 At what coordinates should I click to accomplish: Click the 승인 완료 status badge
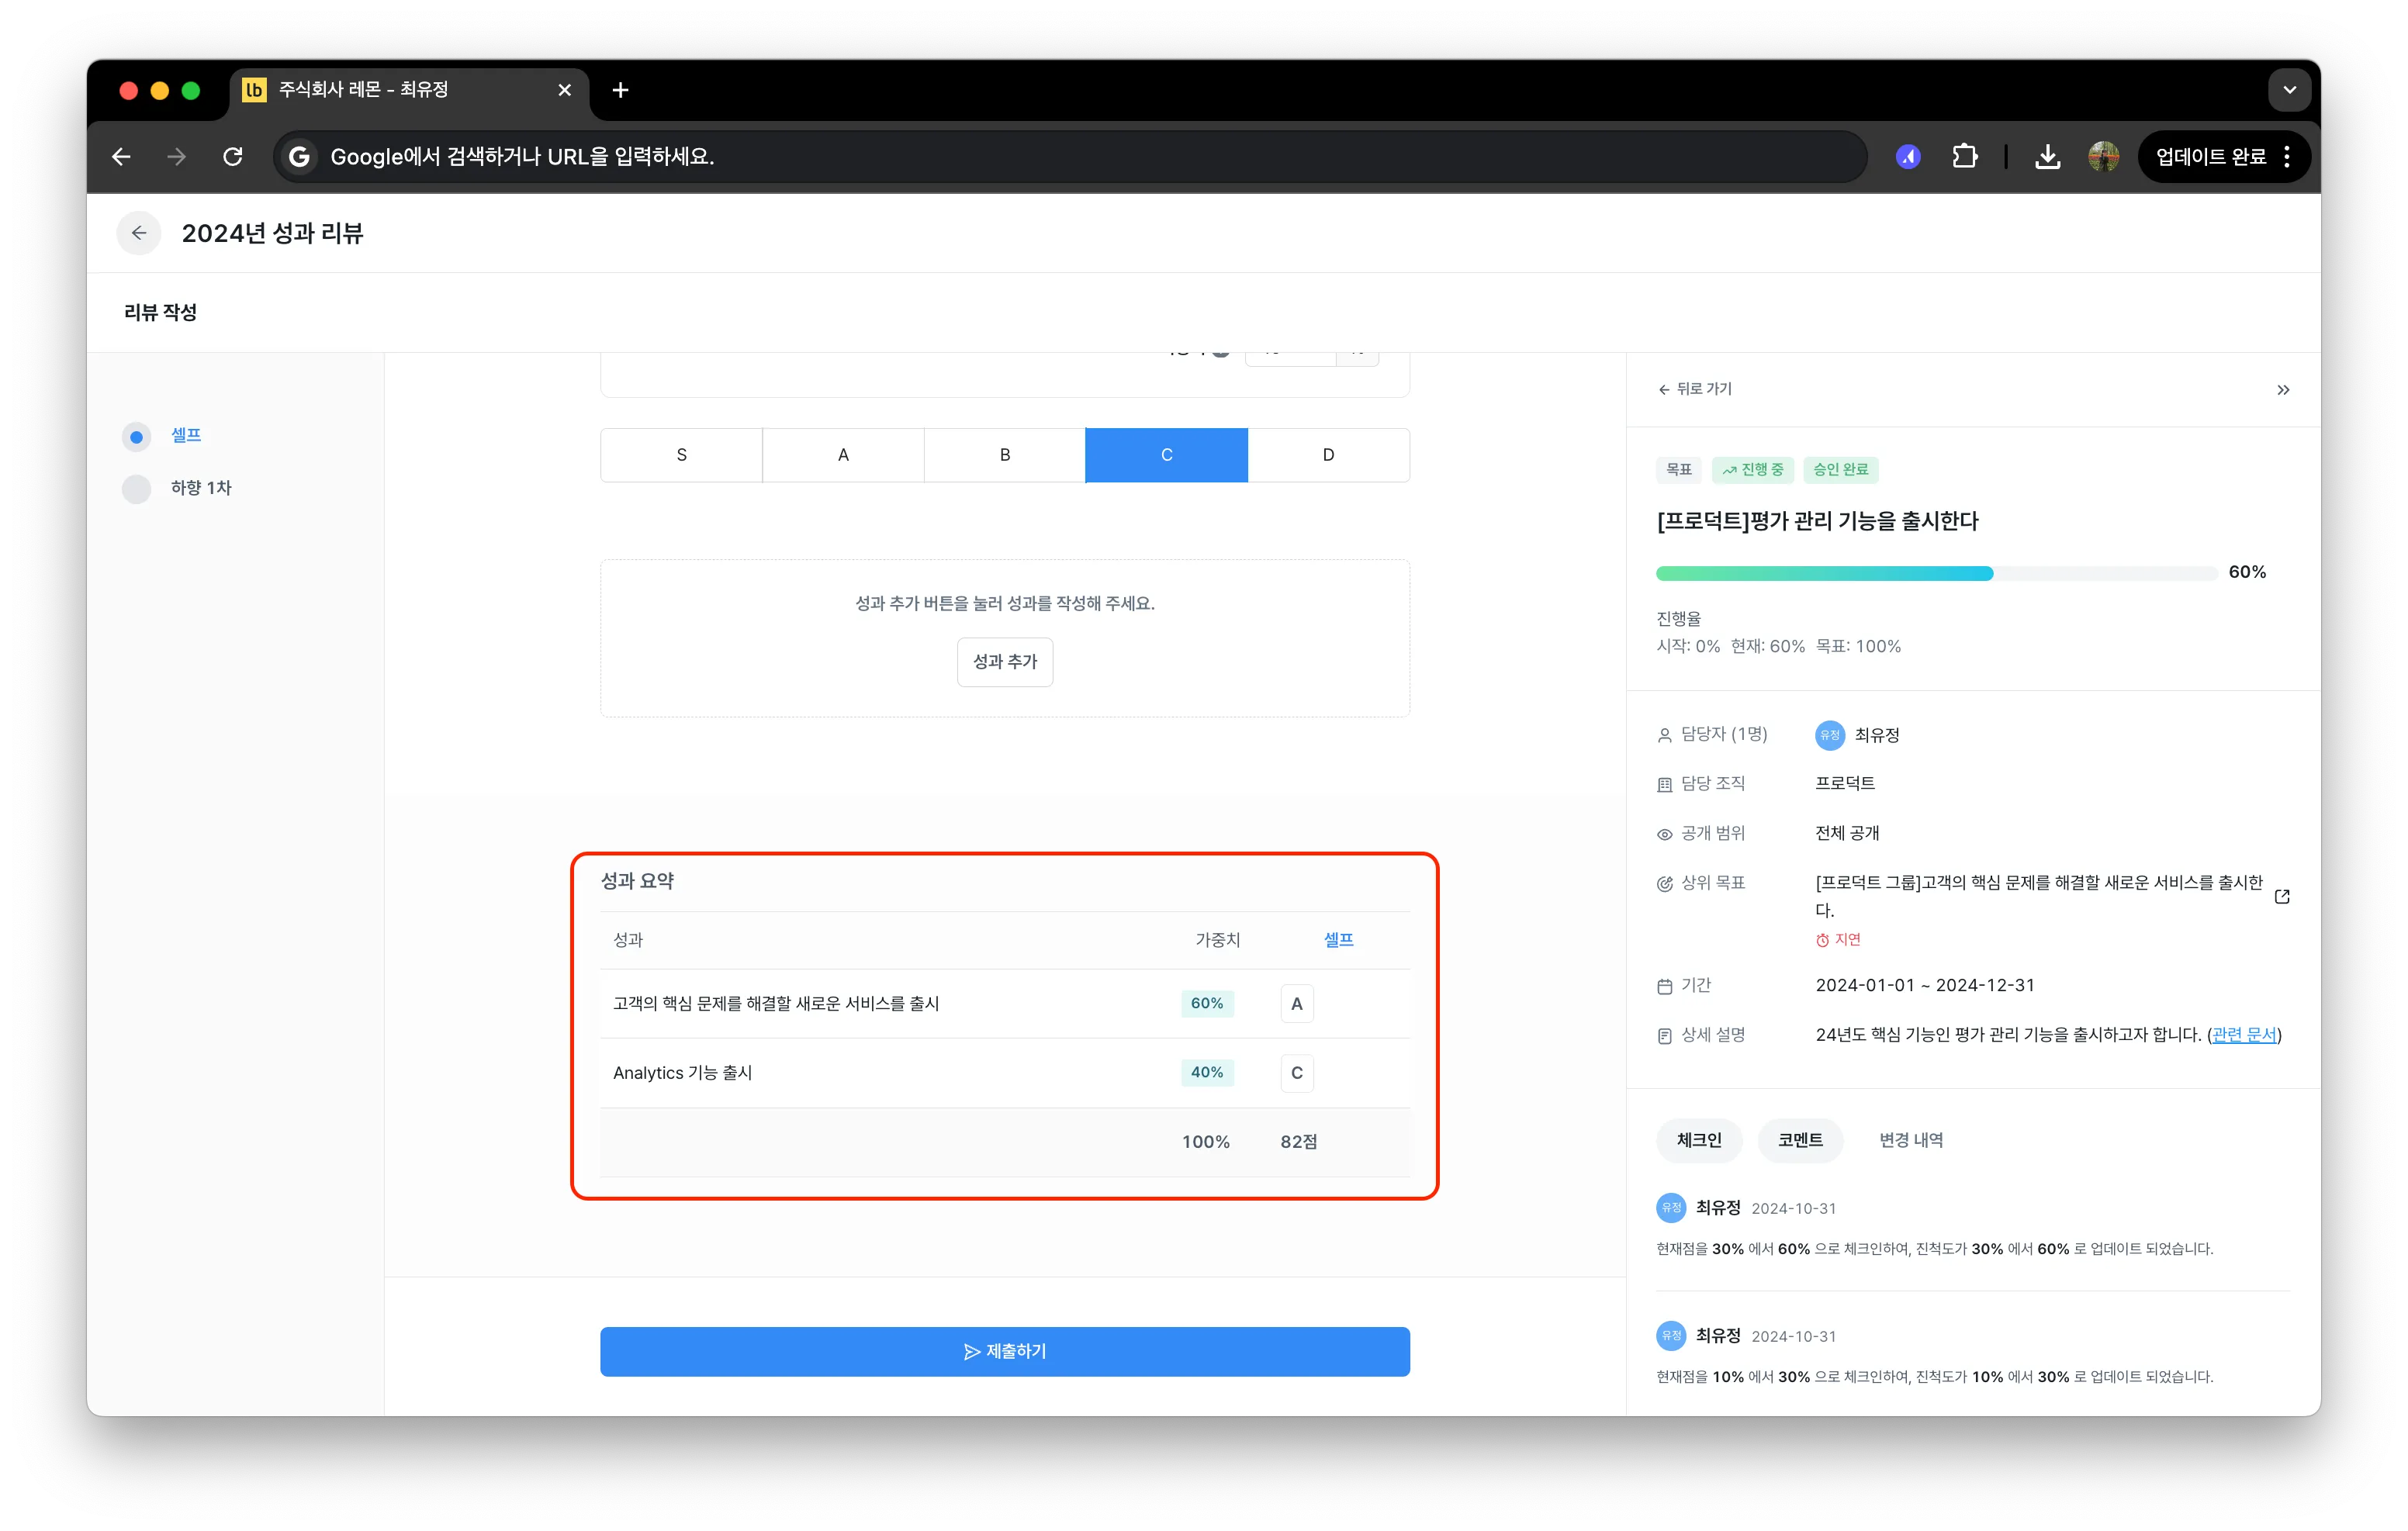coord(1840,470)
